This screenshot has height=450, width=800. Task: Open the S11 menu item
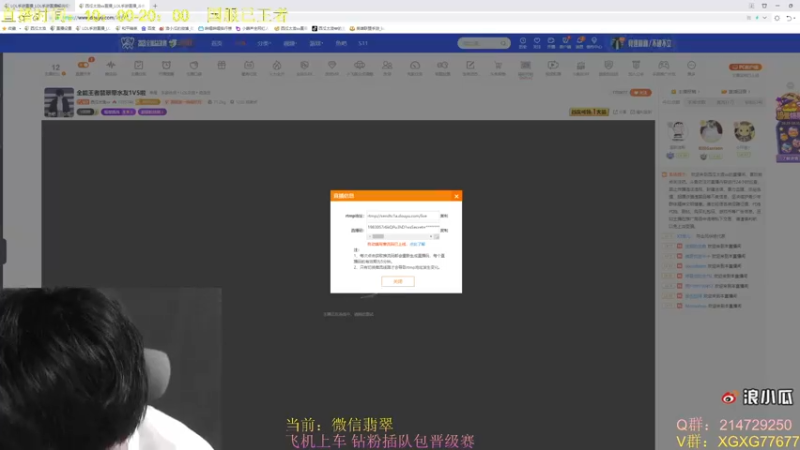click(x=363, y=43)
